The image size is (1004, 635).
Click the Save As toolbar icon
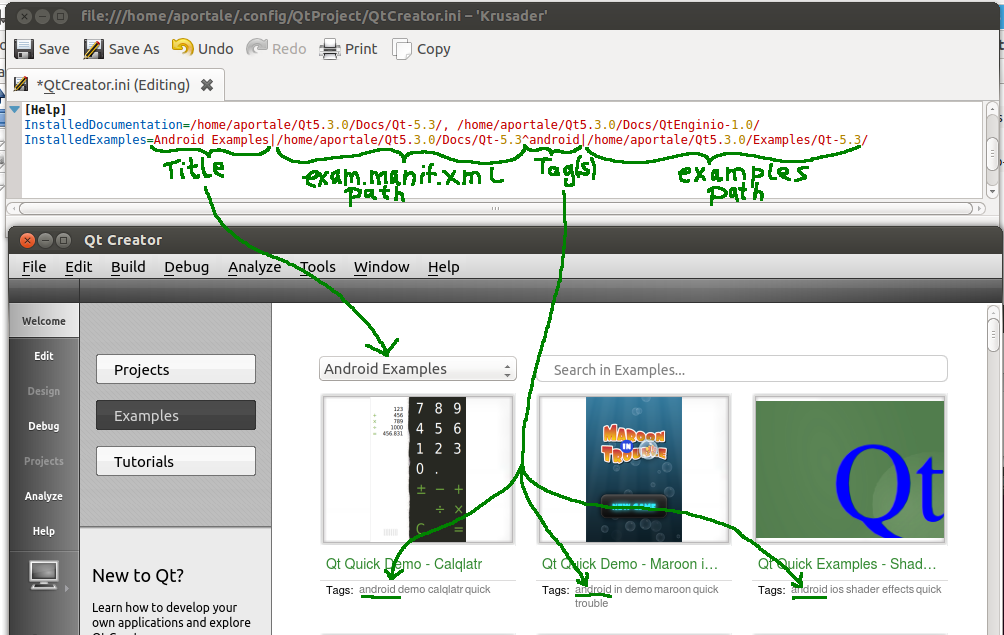[94, 49]
